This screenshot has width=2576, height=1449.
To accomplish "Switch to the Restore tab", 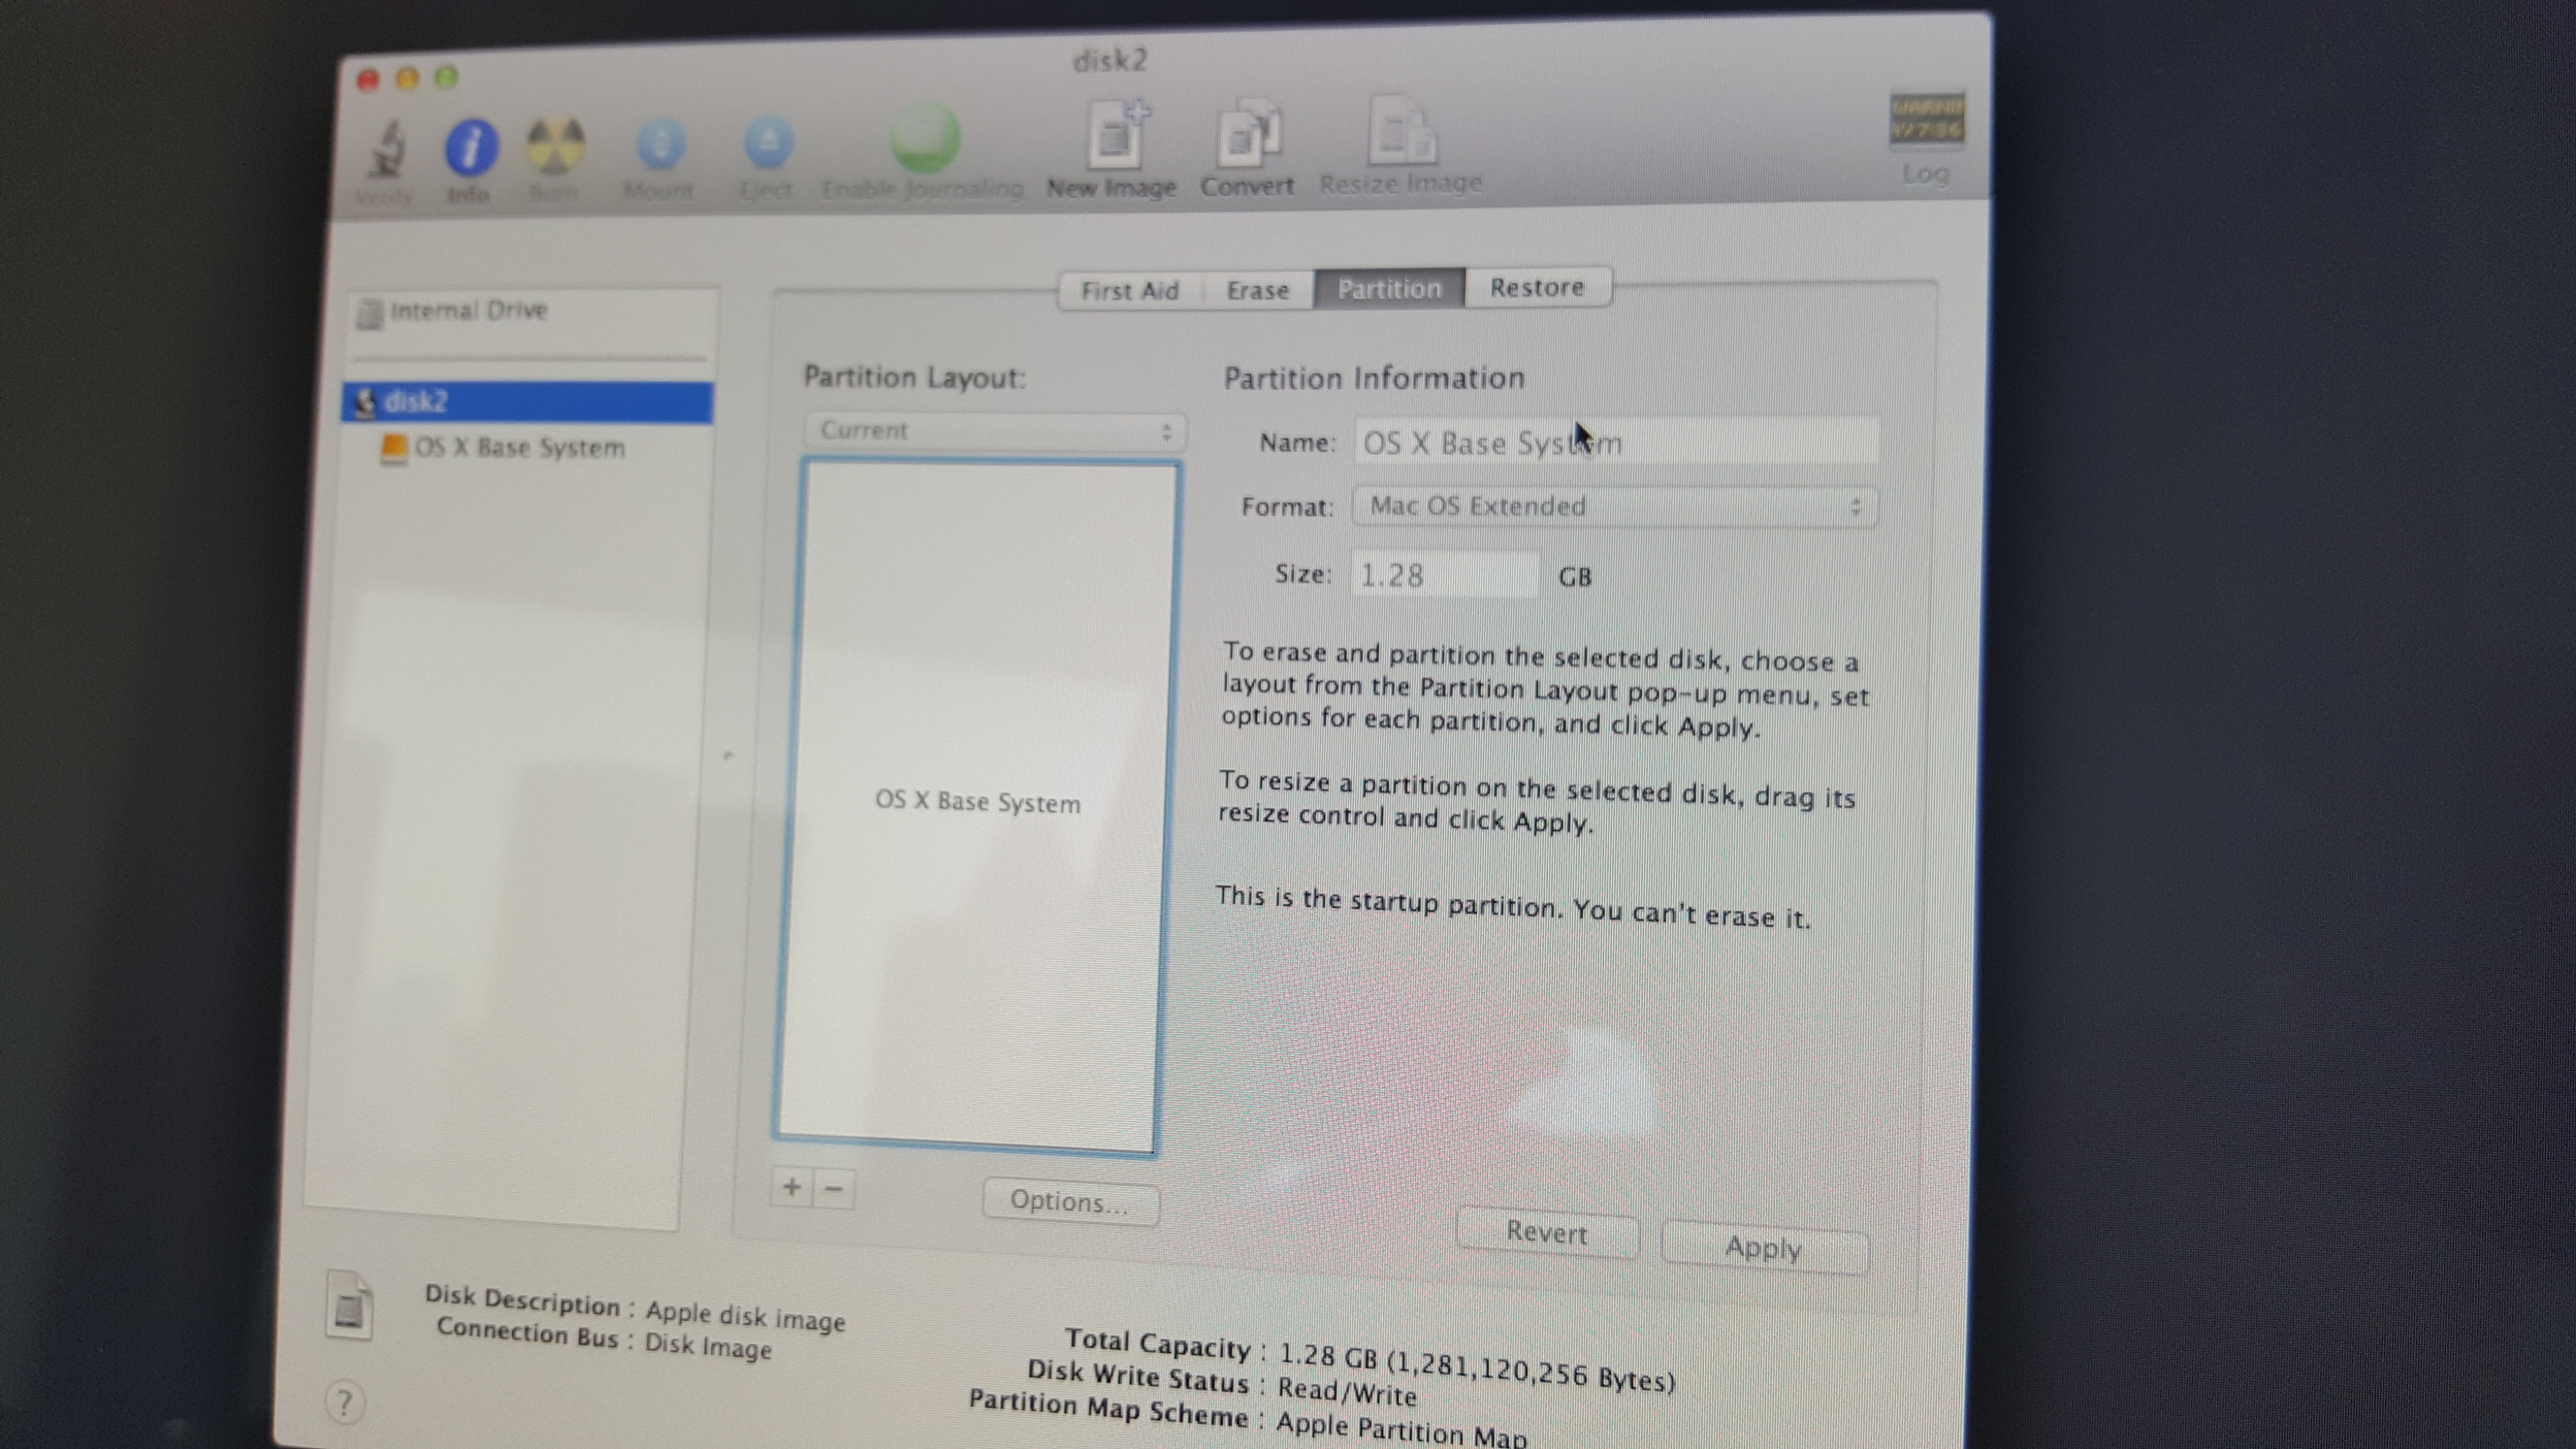I will pyautogui.click(x=1537, y=288).
